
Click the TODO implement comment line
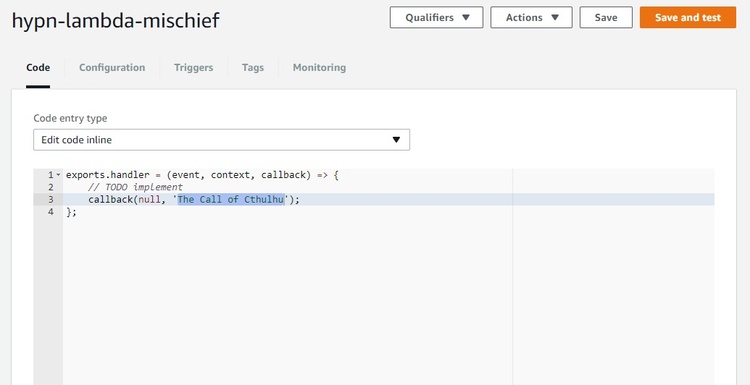point(135,187)
